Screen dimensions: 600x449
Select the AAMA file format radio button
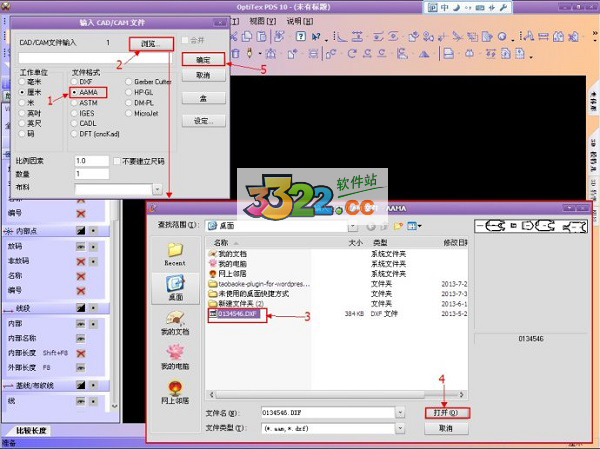click(74, 93)
